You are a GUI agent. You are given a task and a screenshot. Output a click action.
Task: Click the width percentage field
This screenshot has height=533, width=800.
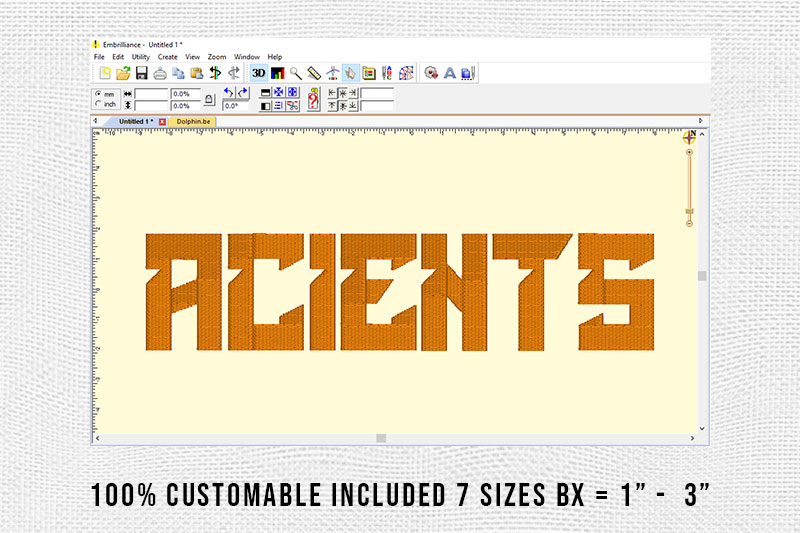pos(185,94)
